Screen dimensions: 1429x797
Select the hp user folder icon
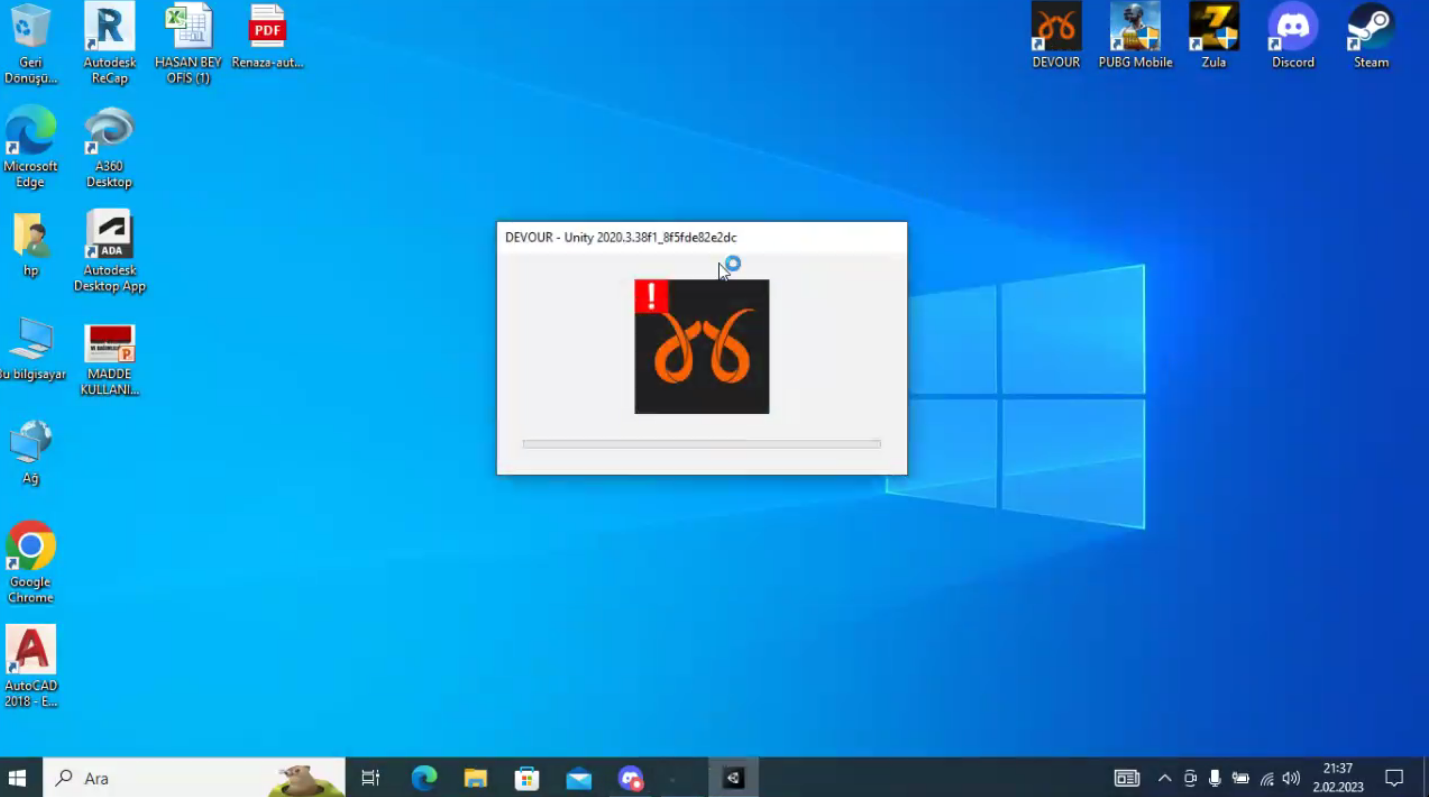click(31, 244)
